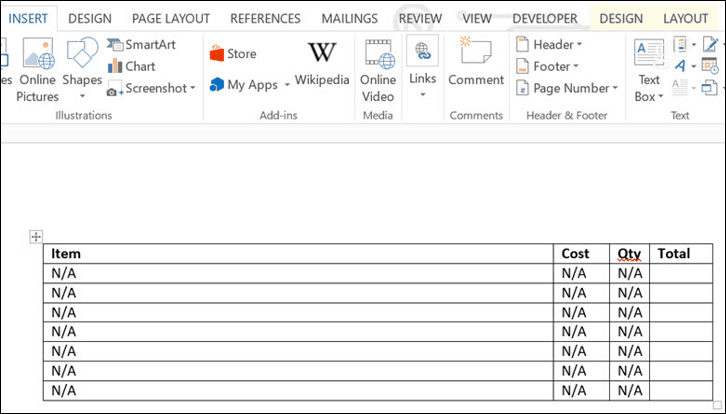Screen dimensions: 726x414
Task: Expand the WordArt dropdown arrow
Action: pos(694,66)
